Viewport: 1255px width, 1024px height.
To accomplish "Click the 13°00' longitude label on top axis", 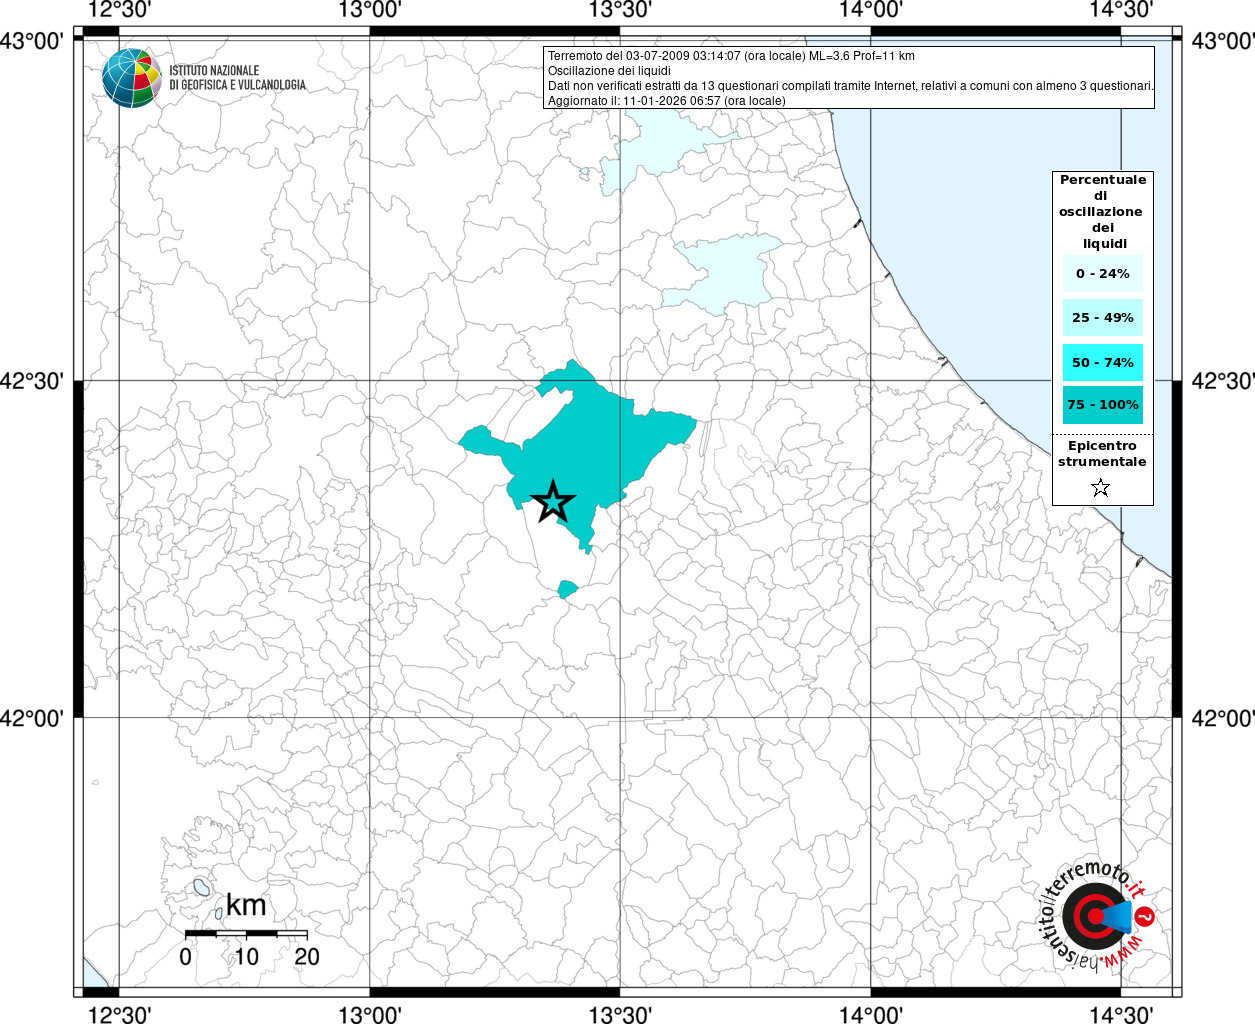I will pos(370,10).
